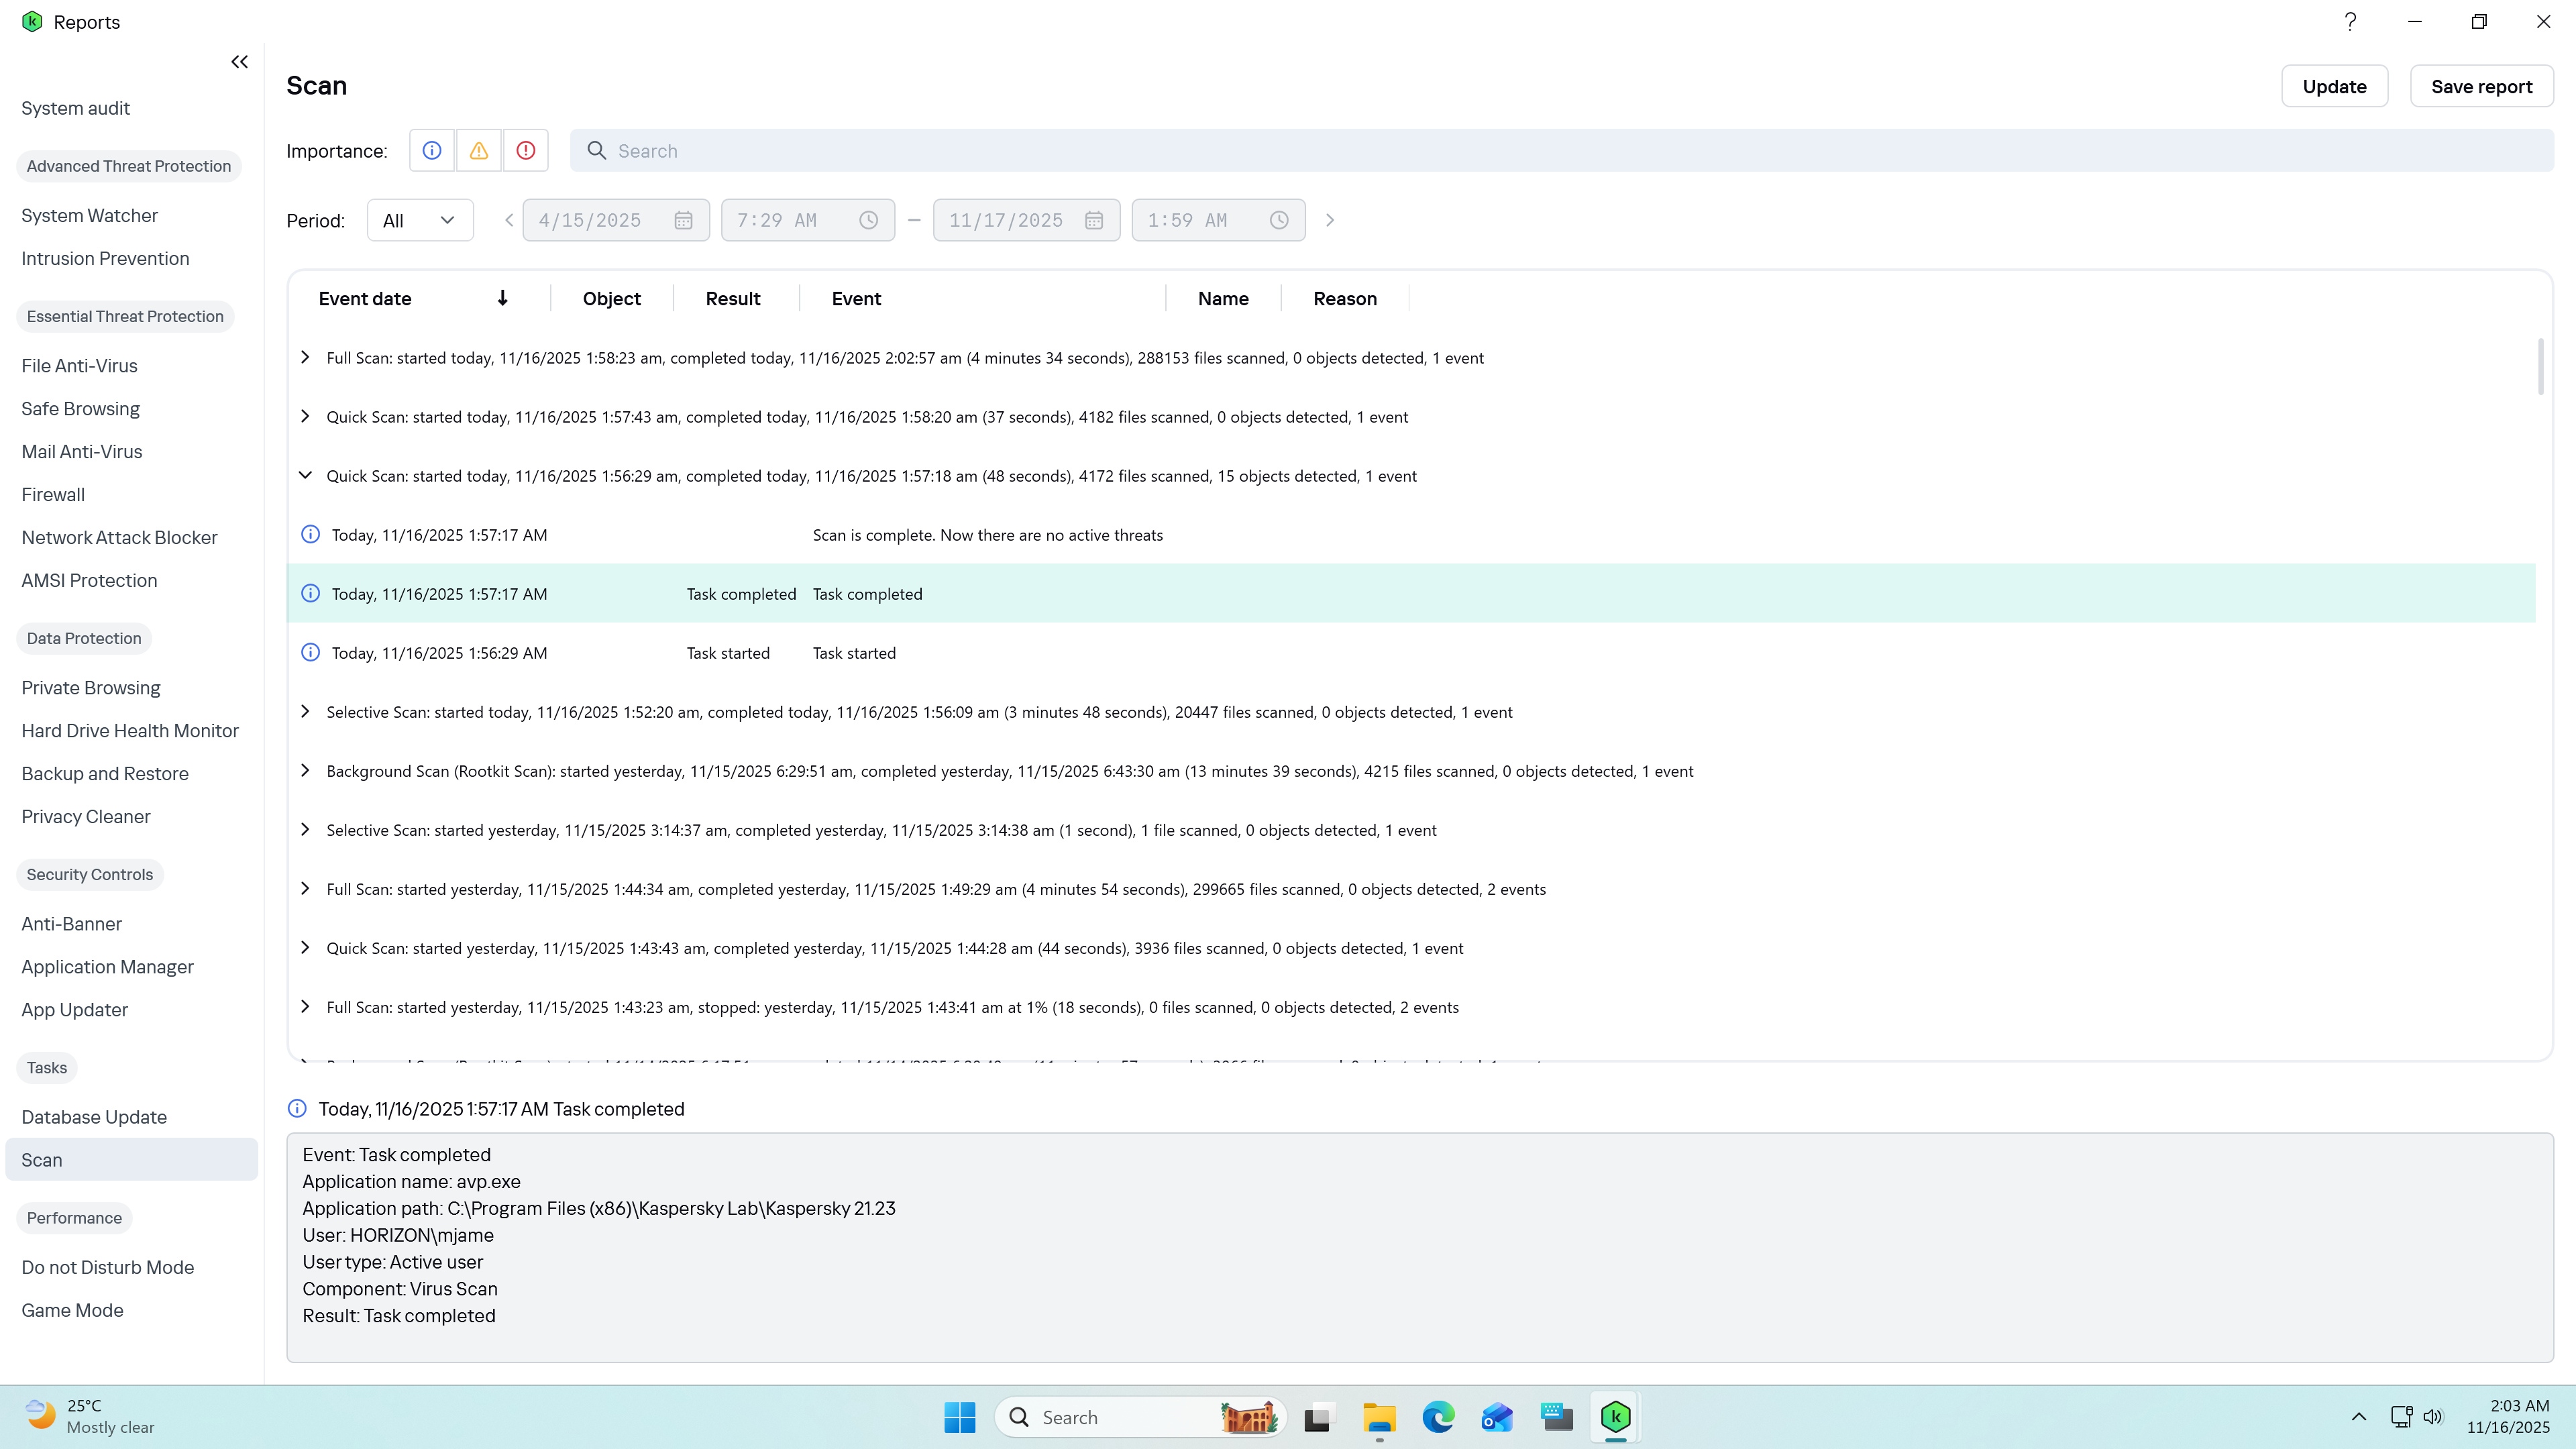
Task: Expand Background Scan (Rootkit Scan) 6:29:51 am row
Action: 306,770
